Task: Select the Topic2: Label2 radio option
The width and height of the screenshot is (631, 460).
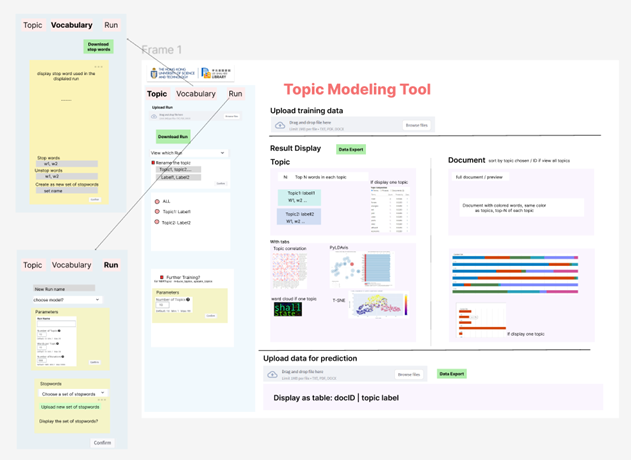Action: tap(157, 222)
